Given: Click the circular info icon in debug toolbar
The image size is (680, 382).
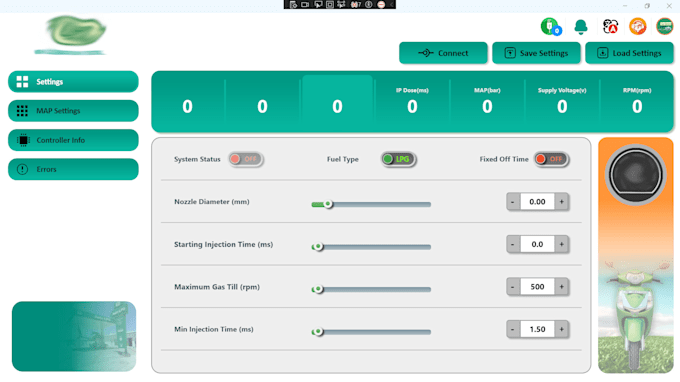Looking at the screenshot, I should 369,4.
